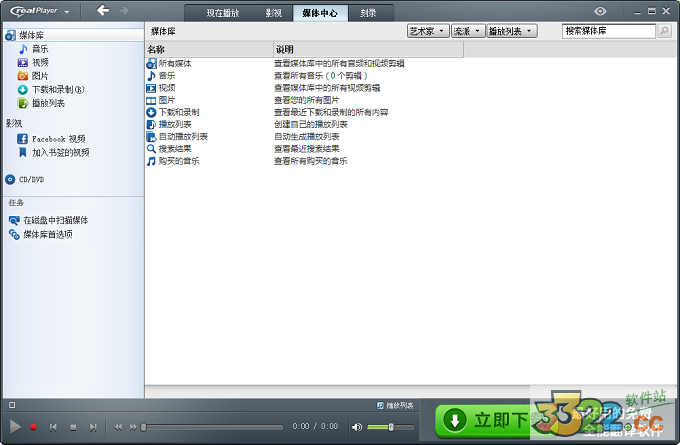Select the 图片 icon in list
The height and width of the screenshot is (445, 680).
click(151, 101)
